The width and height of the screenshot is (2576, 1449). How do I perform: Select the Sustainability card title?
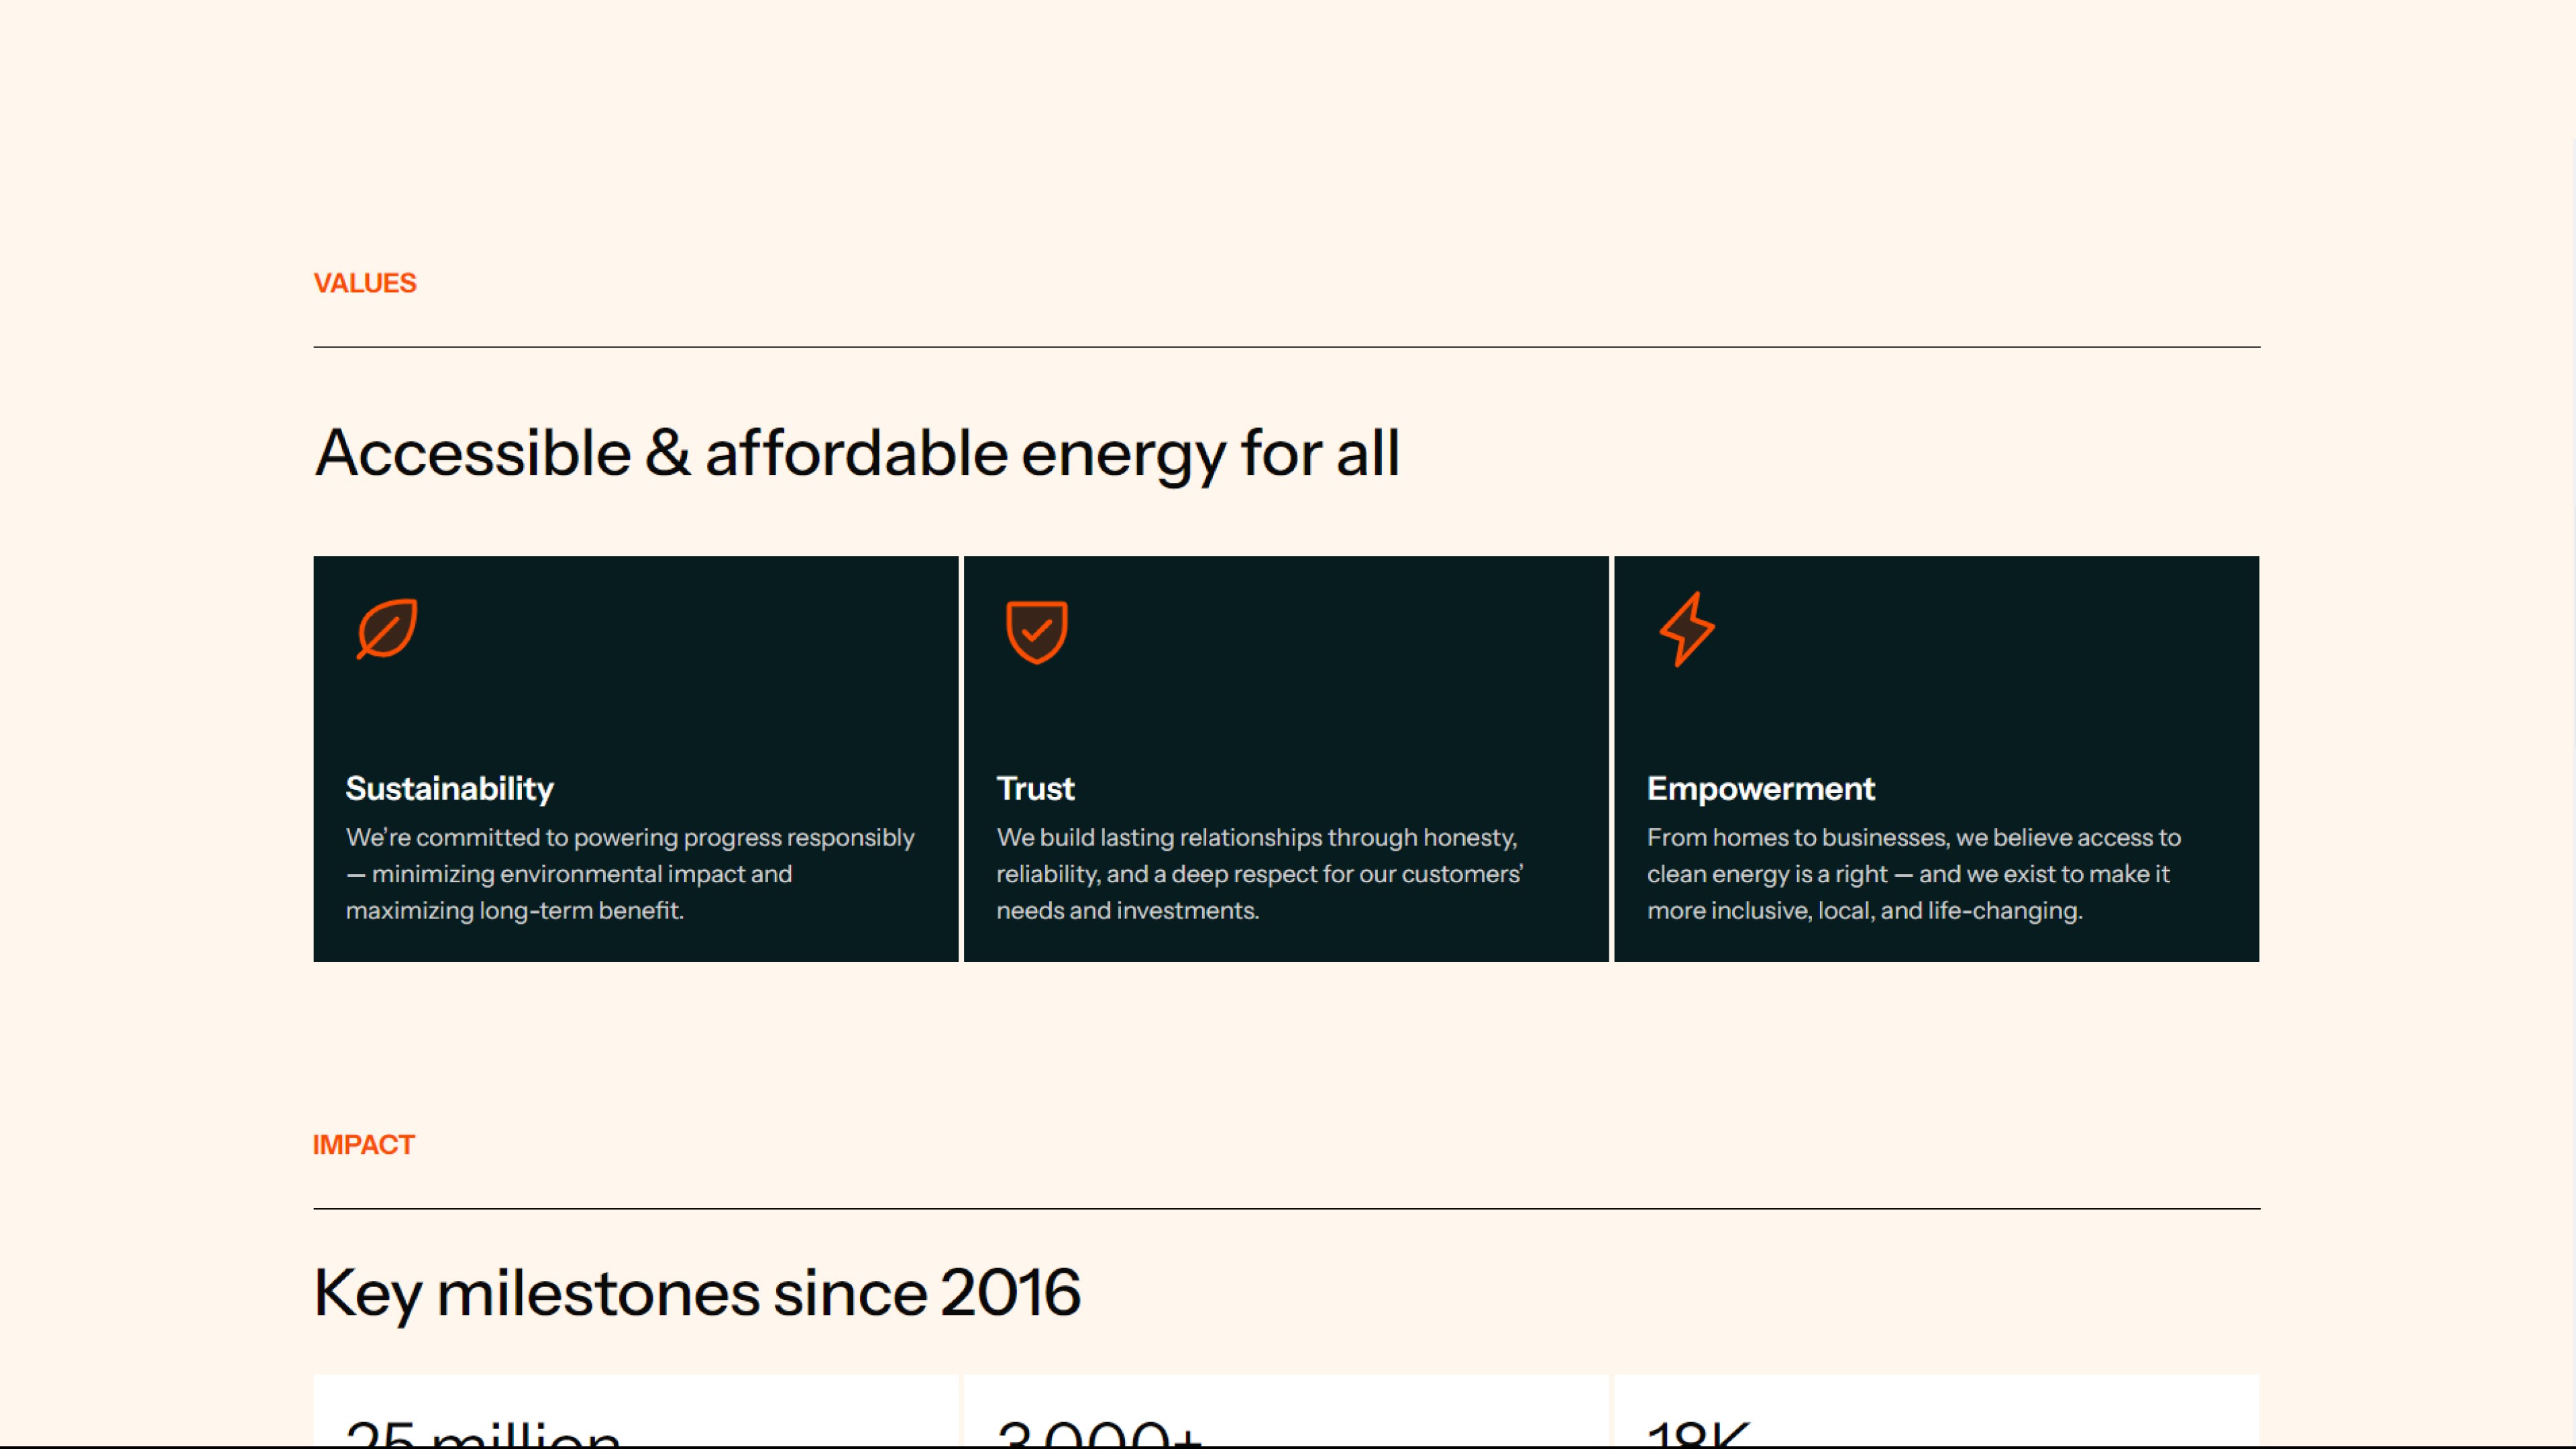click(449, 788)
